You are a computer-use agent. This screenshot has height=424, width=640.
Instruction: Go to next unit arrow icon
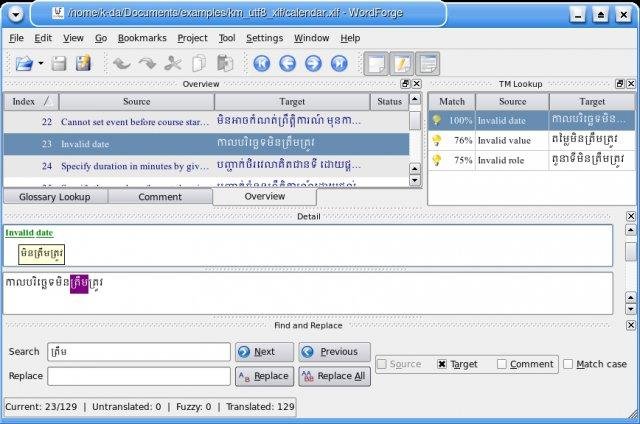coord(313,64)
